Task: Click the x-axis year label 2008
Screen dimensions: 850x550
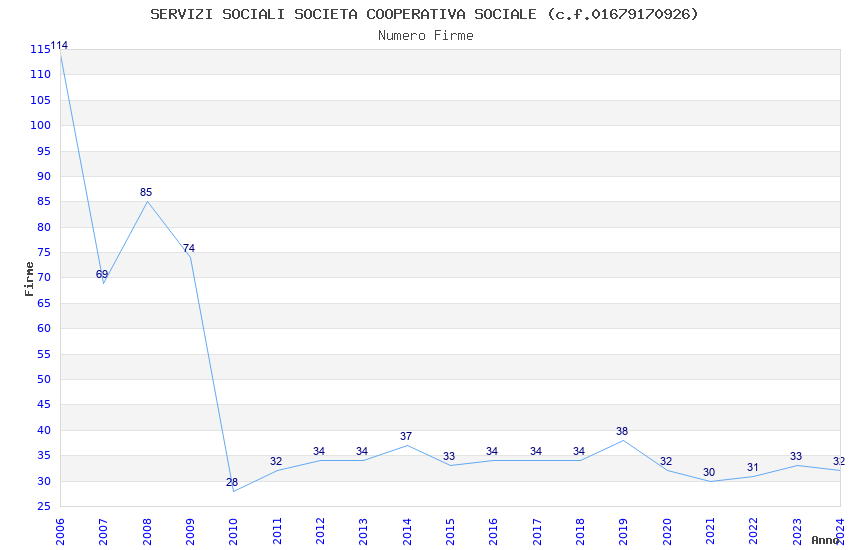Action: coord(147,531)
